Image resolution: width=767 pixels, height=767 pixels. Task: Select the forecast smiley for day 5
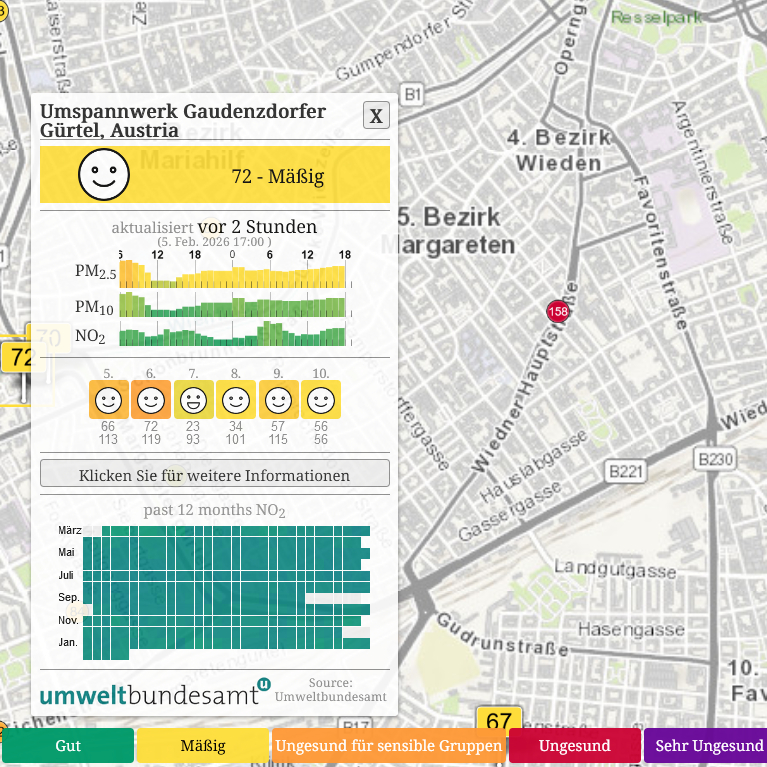tap(109, 400)
